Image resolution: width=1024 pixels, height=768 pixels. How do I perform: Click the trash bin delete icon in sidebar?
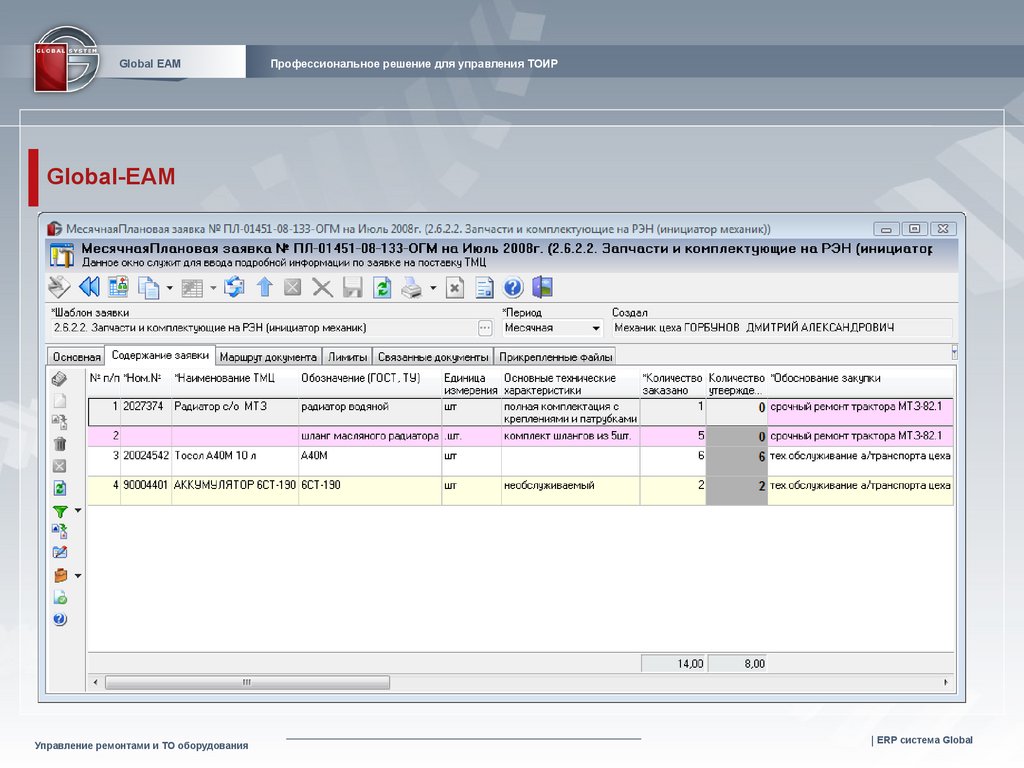point(60,444)
